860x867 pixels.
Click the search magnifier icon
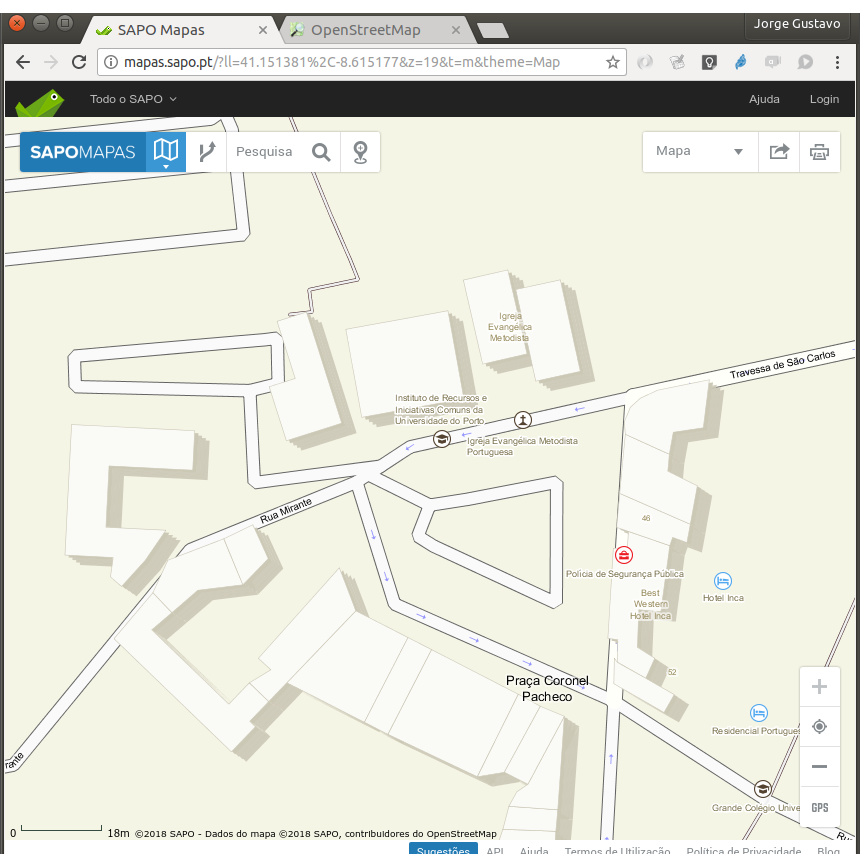pyautogui.click(x=321, y=152)
